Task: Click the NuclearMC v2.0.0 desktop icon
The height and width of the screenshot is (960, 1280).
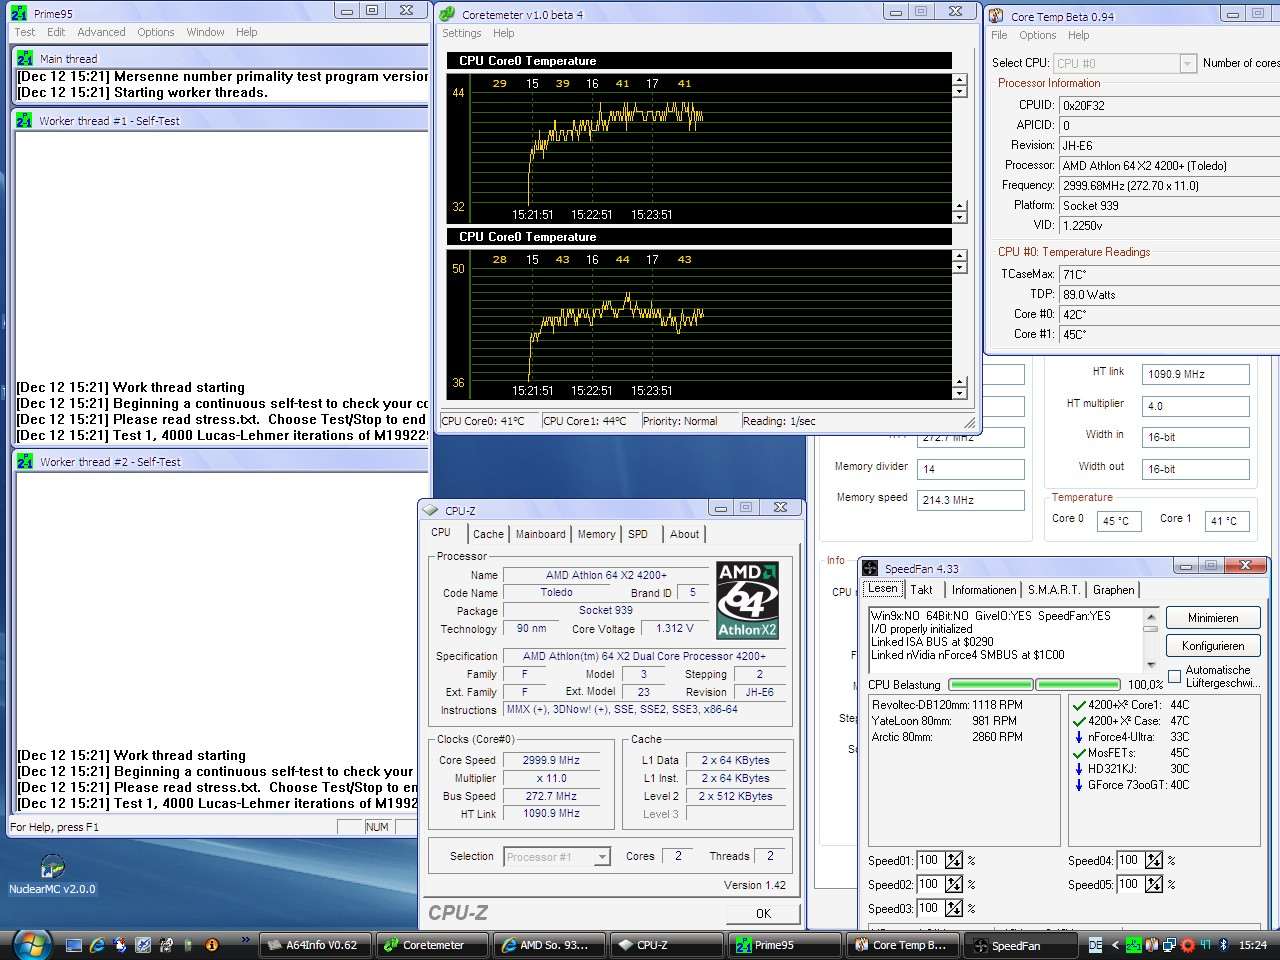Action: tap(52, 874)
